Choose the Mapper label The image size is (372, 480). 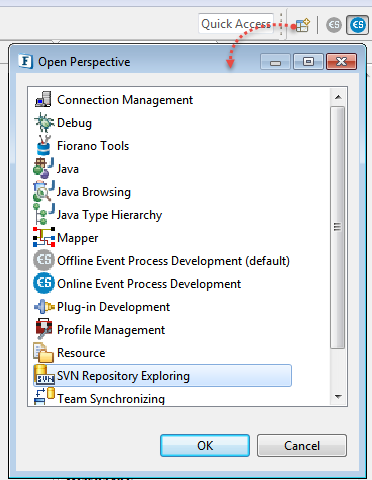pos(78,238)
